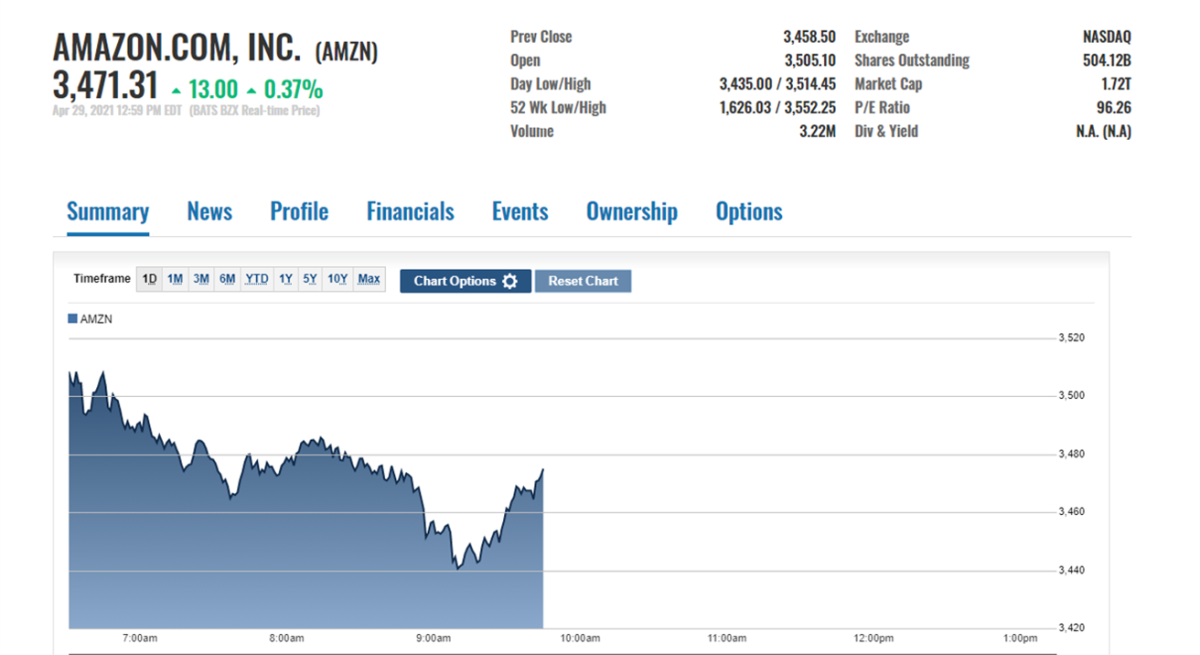Viewport: 1200px width, 655px height.
Task: Click the Market Cap value 1.72T
Action: click(1114, 84)
